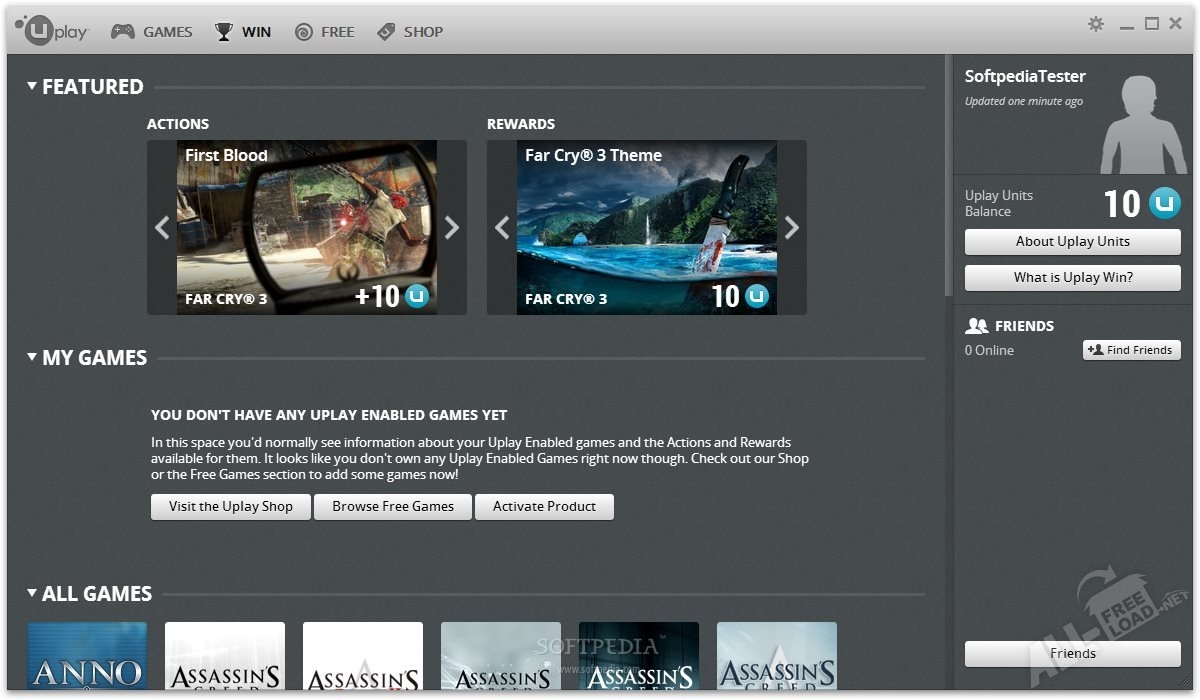Click the main content vertical scrollbar
The width and height of the screenshot is (1200, 700).
(948, 180)
